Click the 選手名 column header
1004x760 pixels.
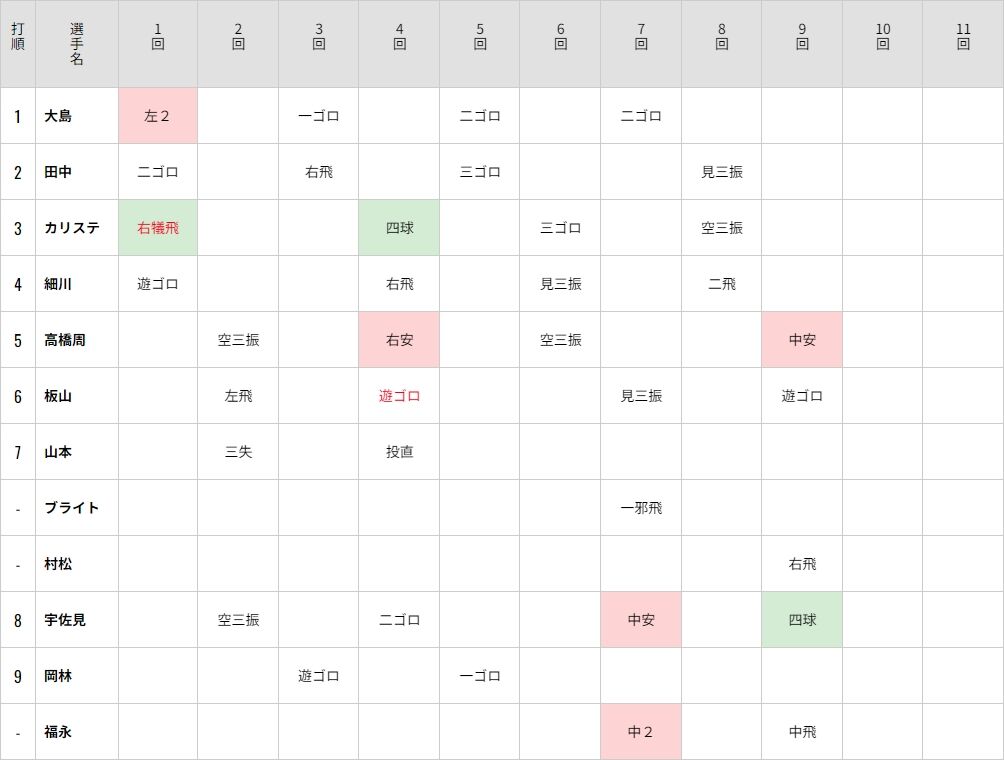[77, 44]
